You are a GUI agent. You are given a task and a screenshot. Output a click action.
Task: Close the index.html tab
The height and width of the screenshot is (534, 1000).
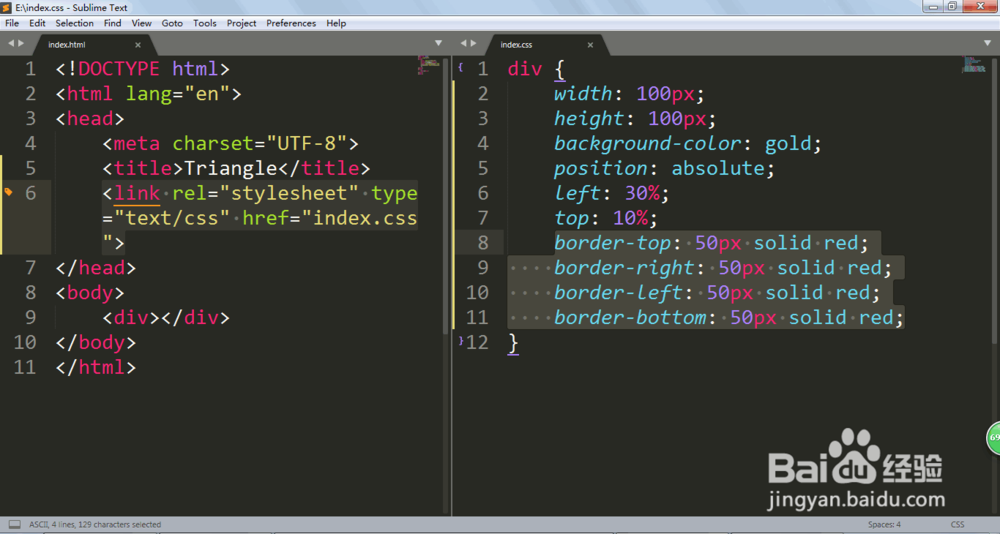pyautogui.click(x=138, y=45)
